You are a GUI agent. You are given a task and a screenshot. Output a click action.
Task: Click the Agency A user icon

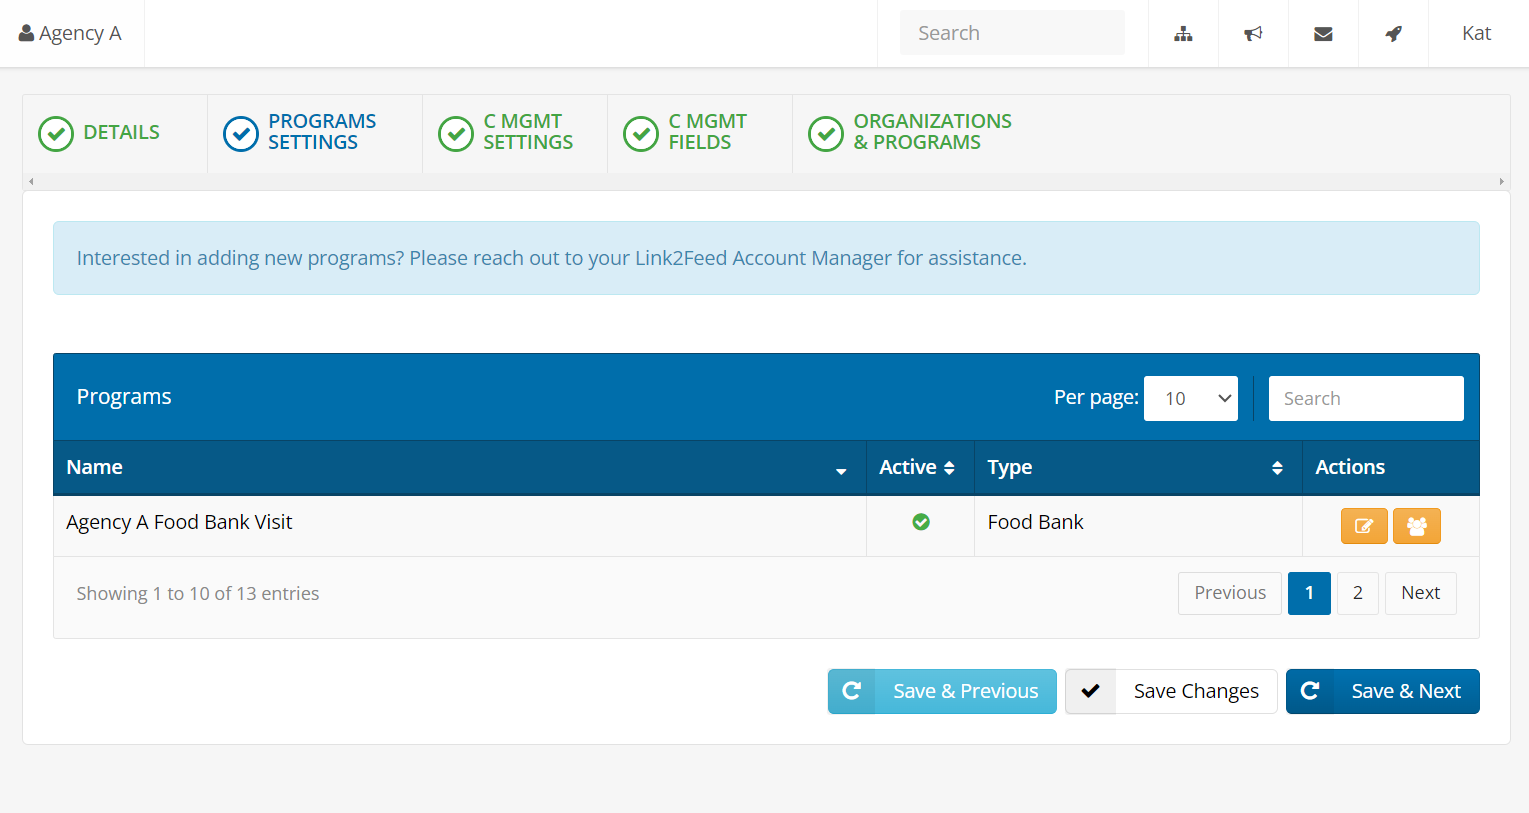[x=27, y=33]
